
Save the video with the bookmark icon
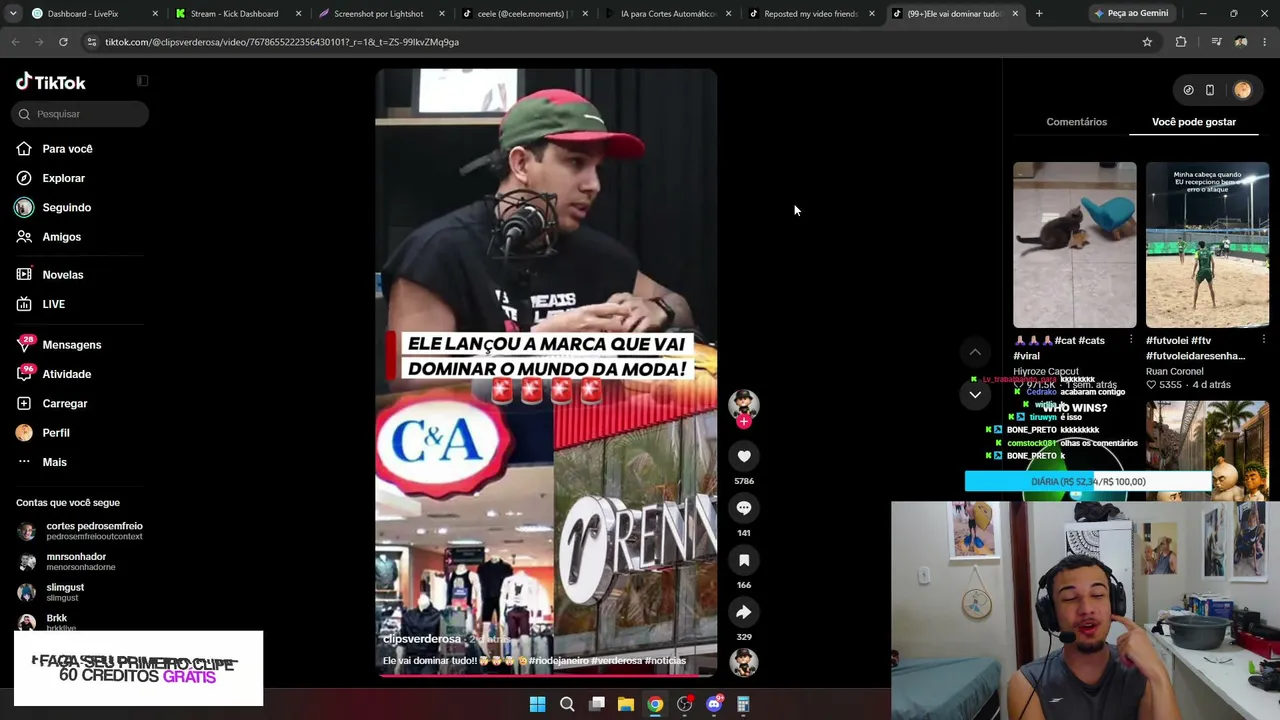tap(744, 560)
